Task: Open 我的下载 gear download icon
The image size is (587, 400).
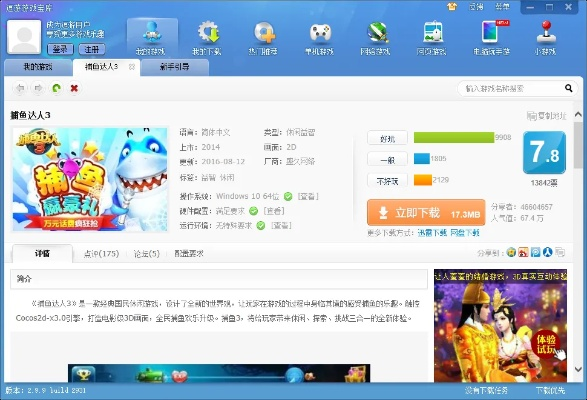Action: (x=207, y=38)
